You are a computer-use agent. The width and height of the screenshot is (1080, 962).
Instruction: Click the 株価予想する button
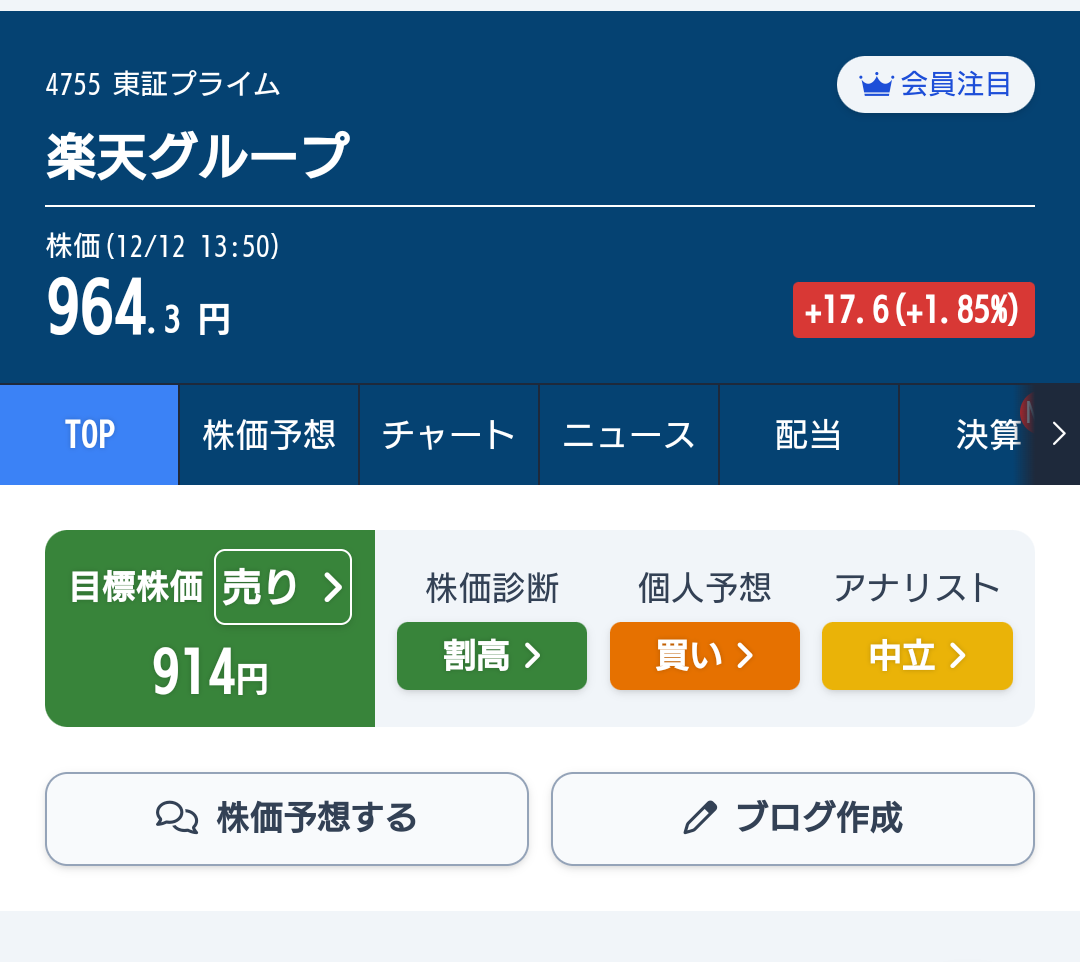click(287, 818)
